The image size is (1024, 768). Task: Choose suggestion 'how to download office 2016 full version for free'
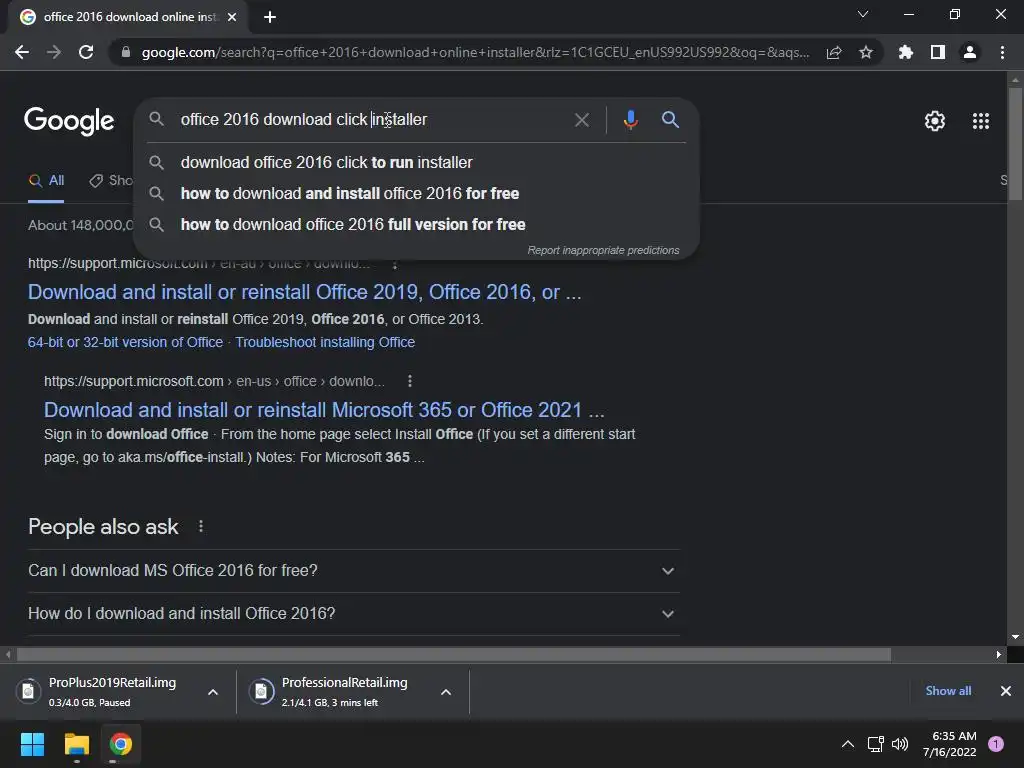pos(416,225)
